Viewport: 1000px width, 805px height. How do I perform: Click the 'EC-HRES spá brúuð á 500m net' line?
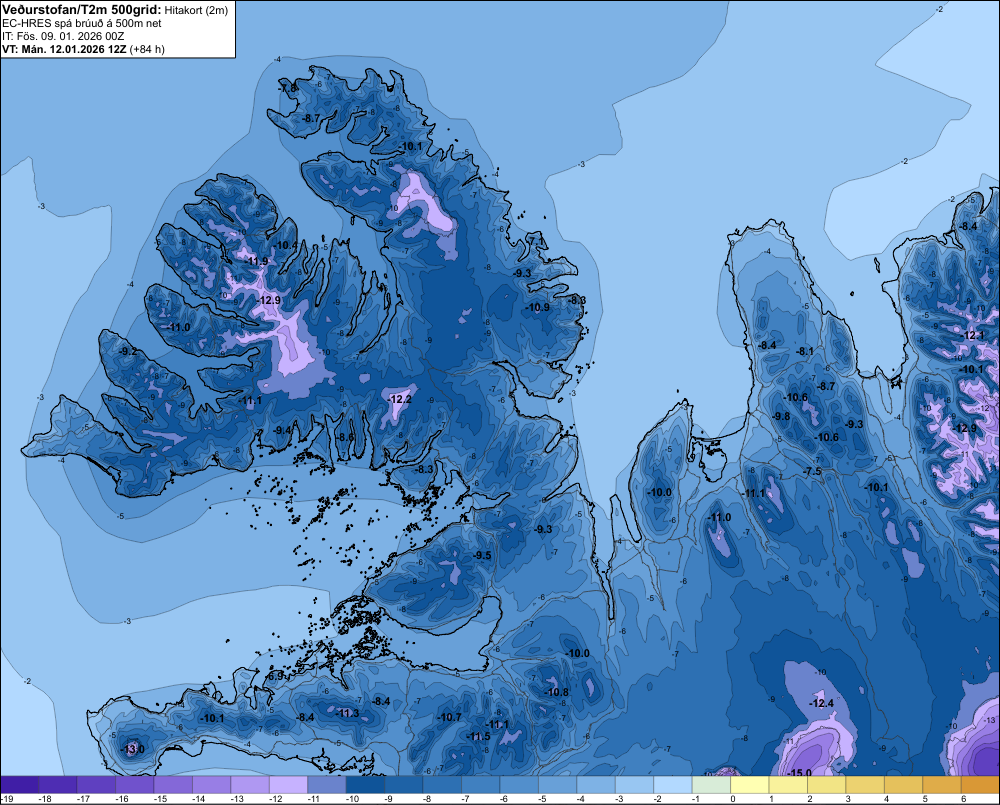[82, 23]
